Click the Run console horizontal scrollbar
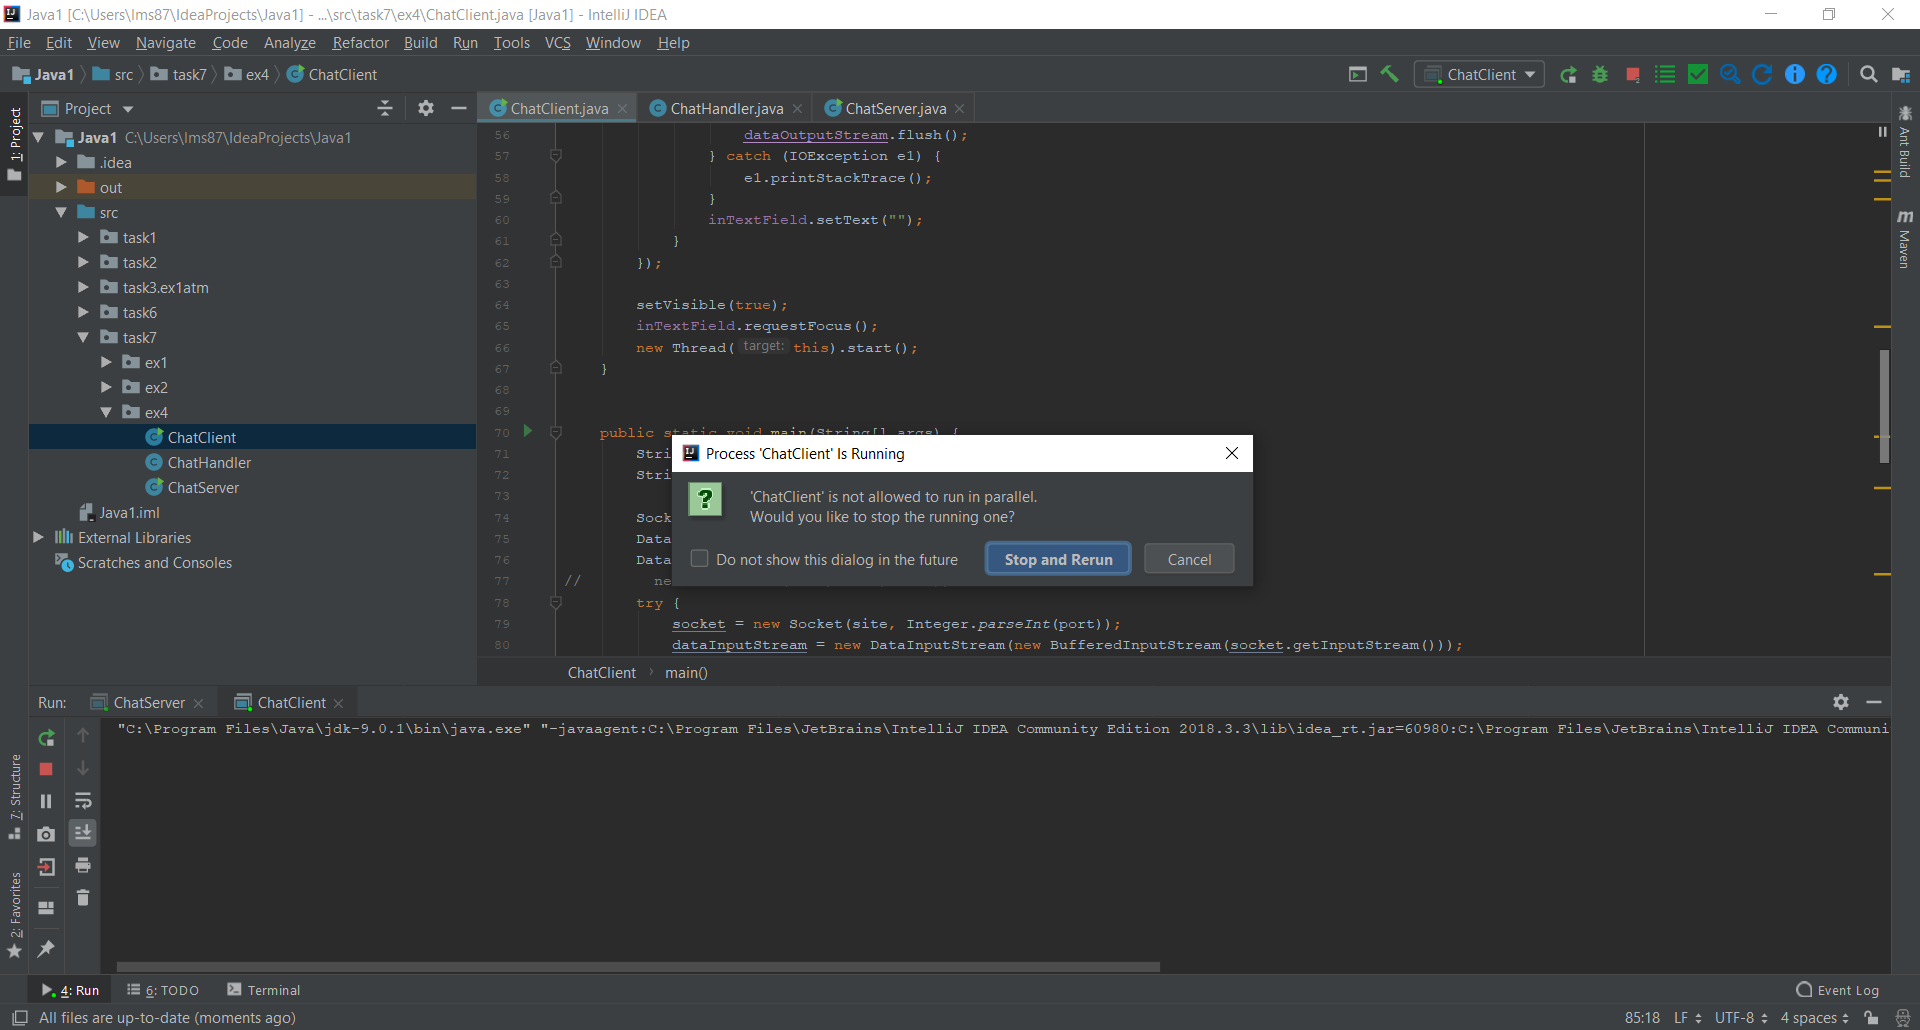 coord(638,967)
